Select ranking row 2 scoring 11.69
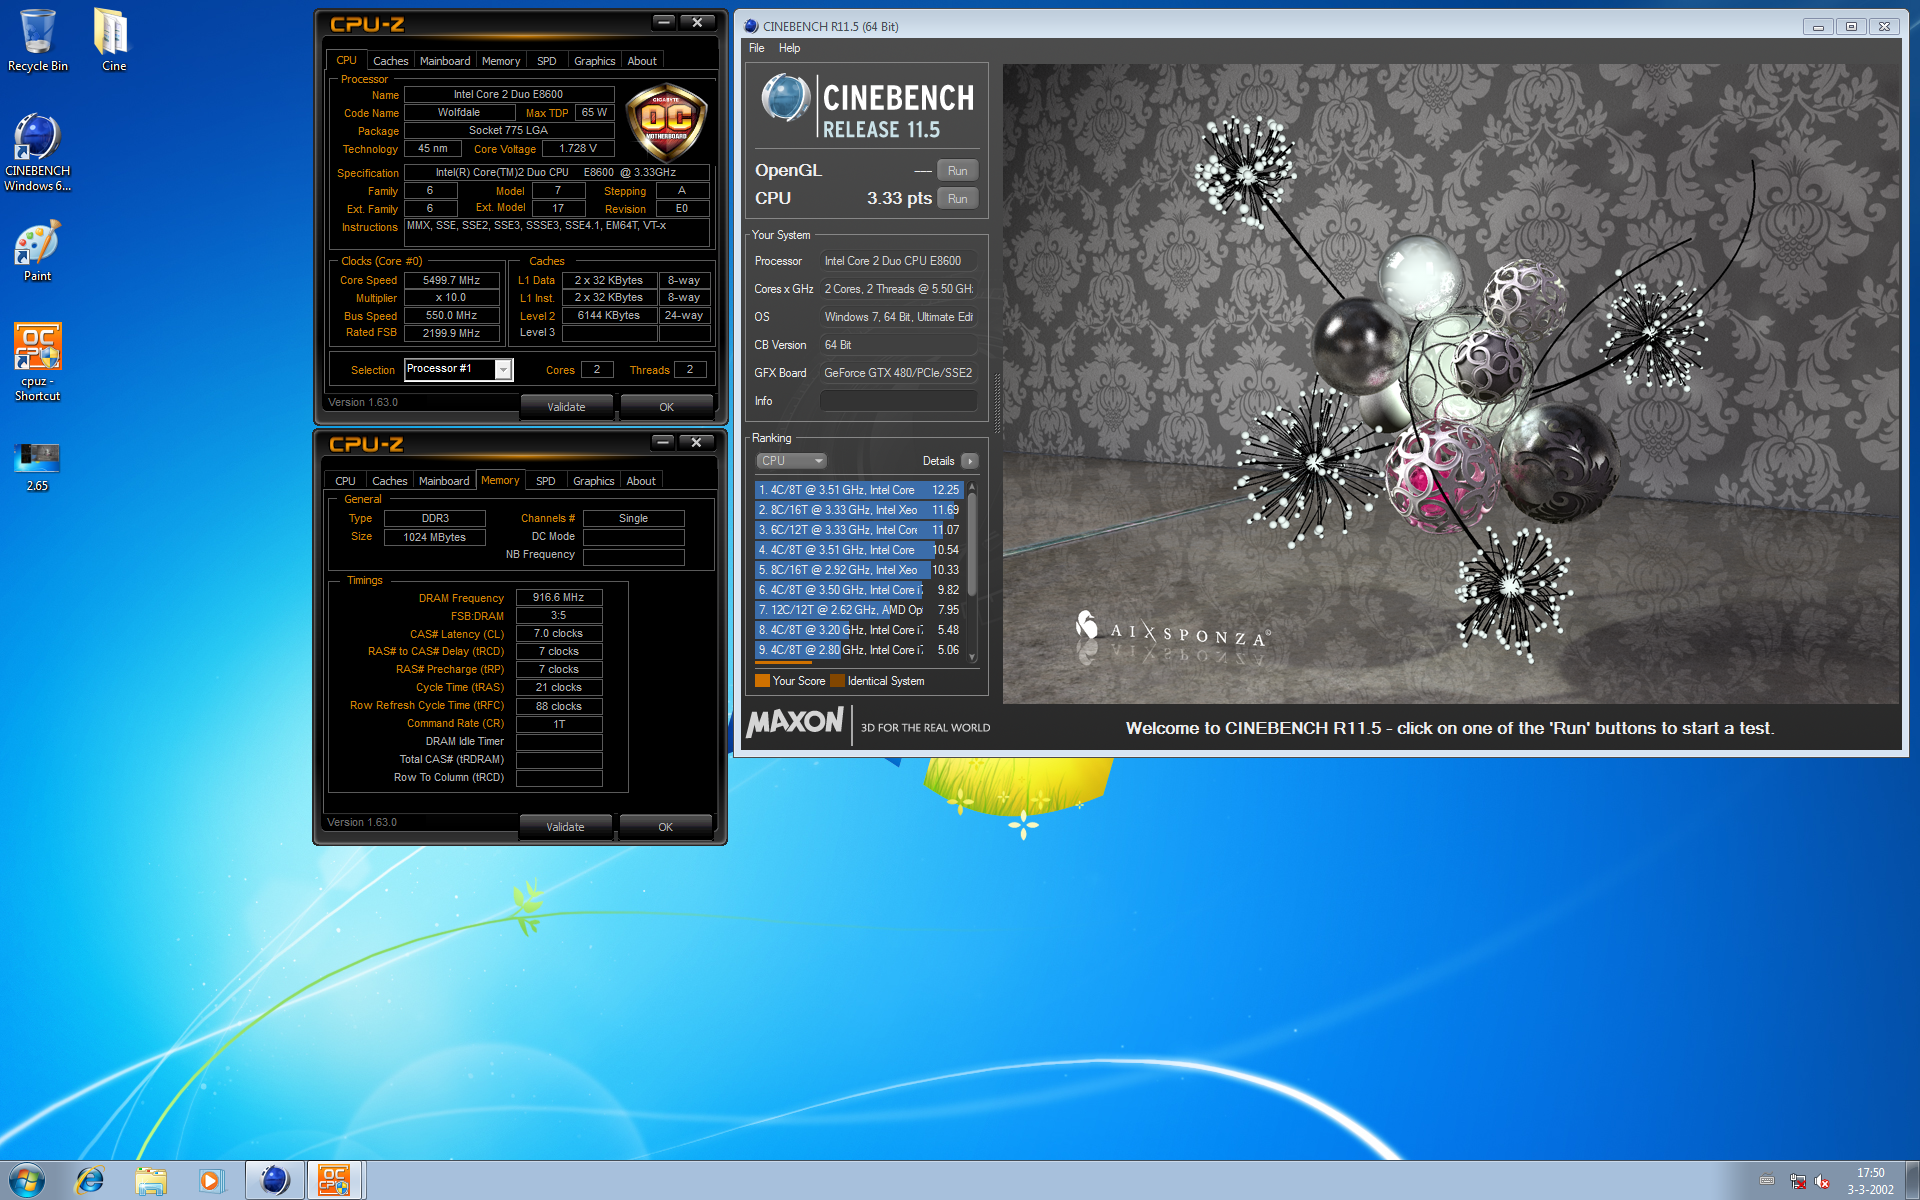Screen dimensions: 1920x1200 coord(859,510)
